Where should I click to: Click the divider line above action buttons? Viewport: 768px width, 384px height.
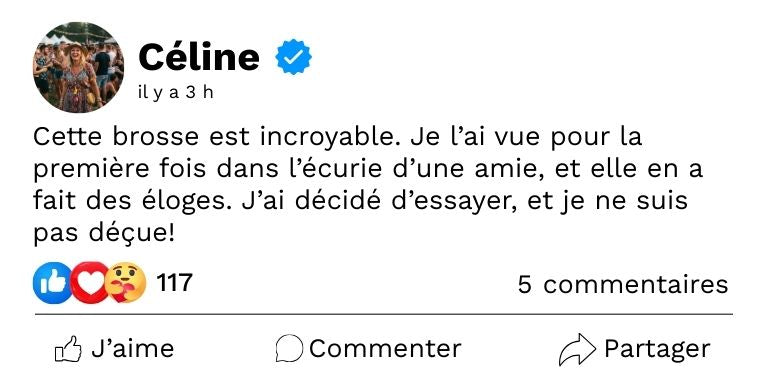384,314
